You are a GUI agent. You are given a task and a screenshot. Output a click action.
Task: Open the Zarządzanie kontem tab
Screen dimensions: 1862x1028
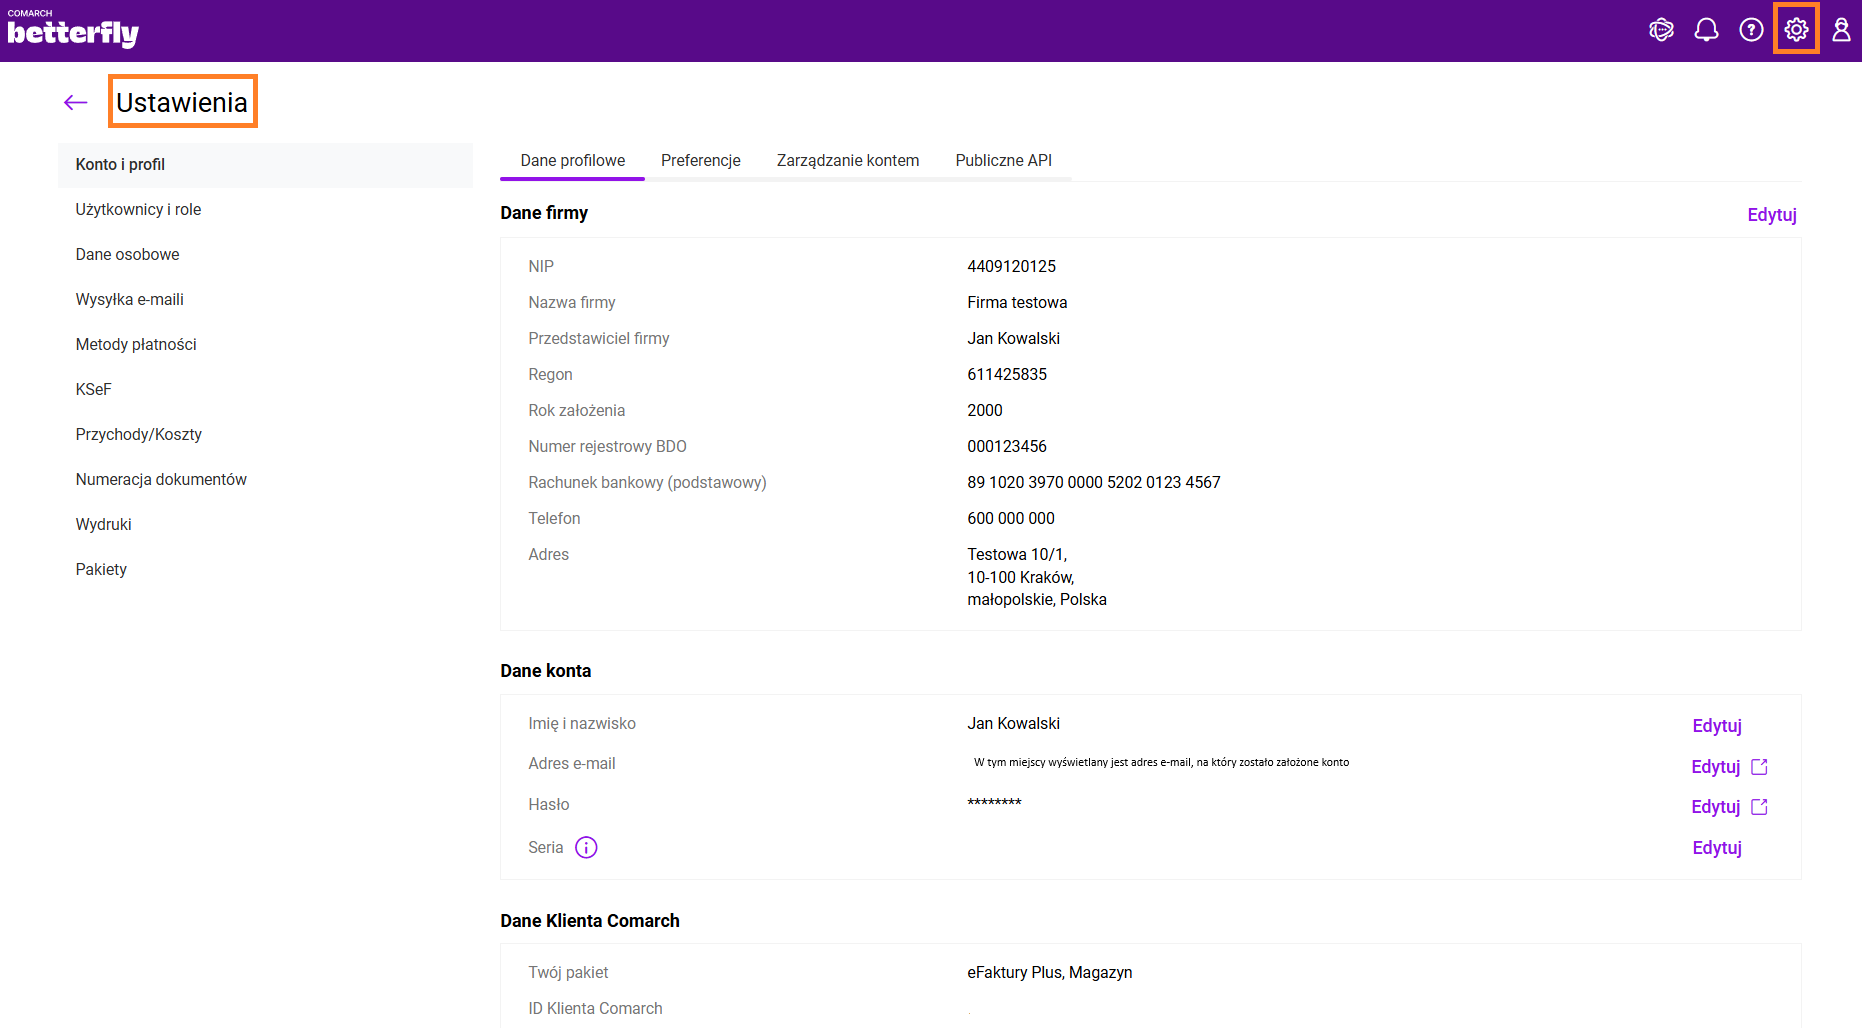click(847, 161)
